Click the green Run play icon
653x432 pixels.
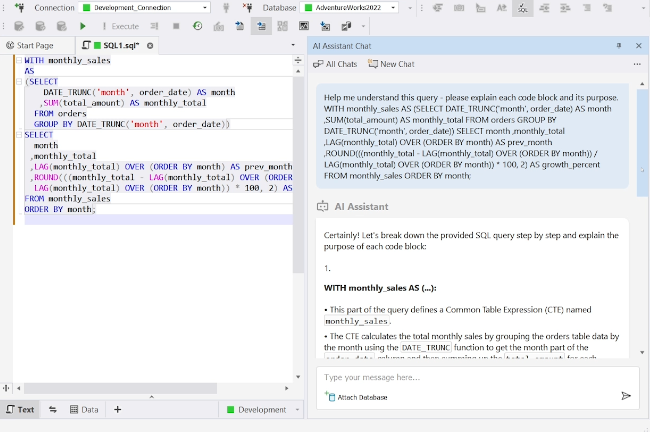(x=82, y=26)
